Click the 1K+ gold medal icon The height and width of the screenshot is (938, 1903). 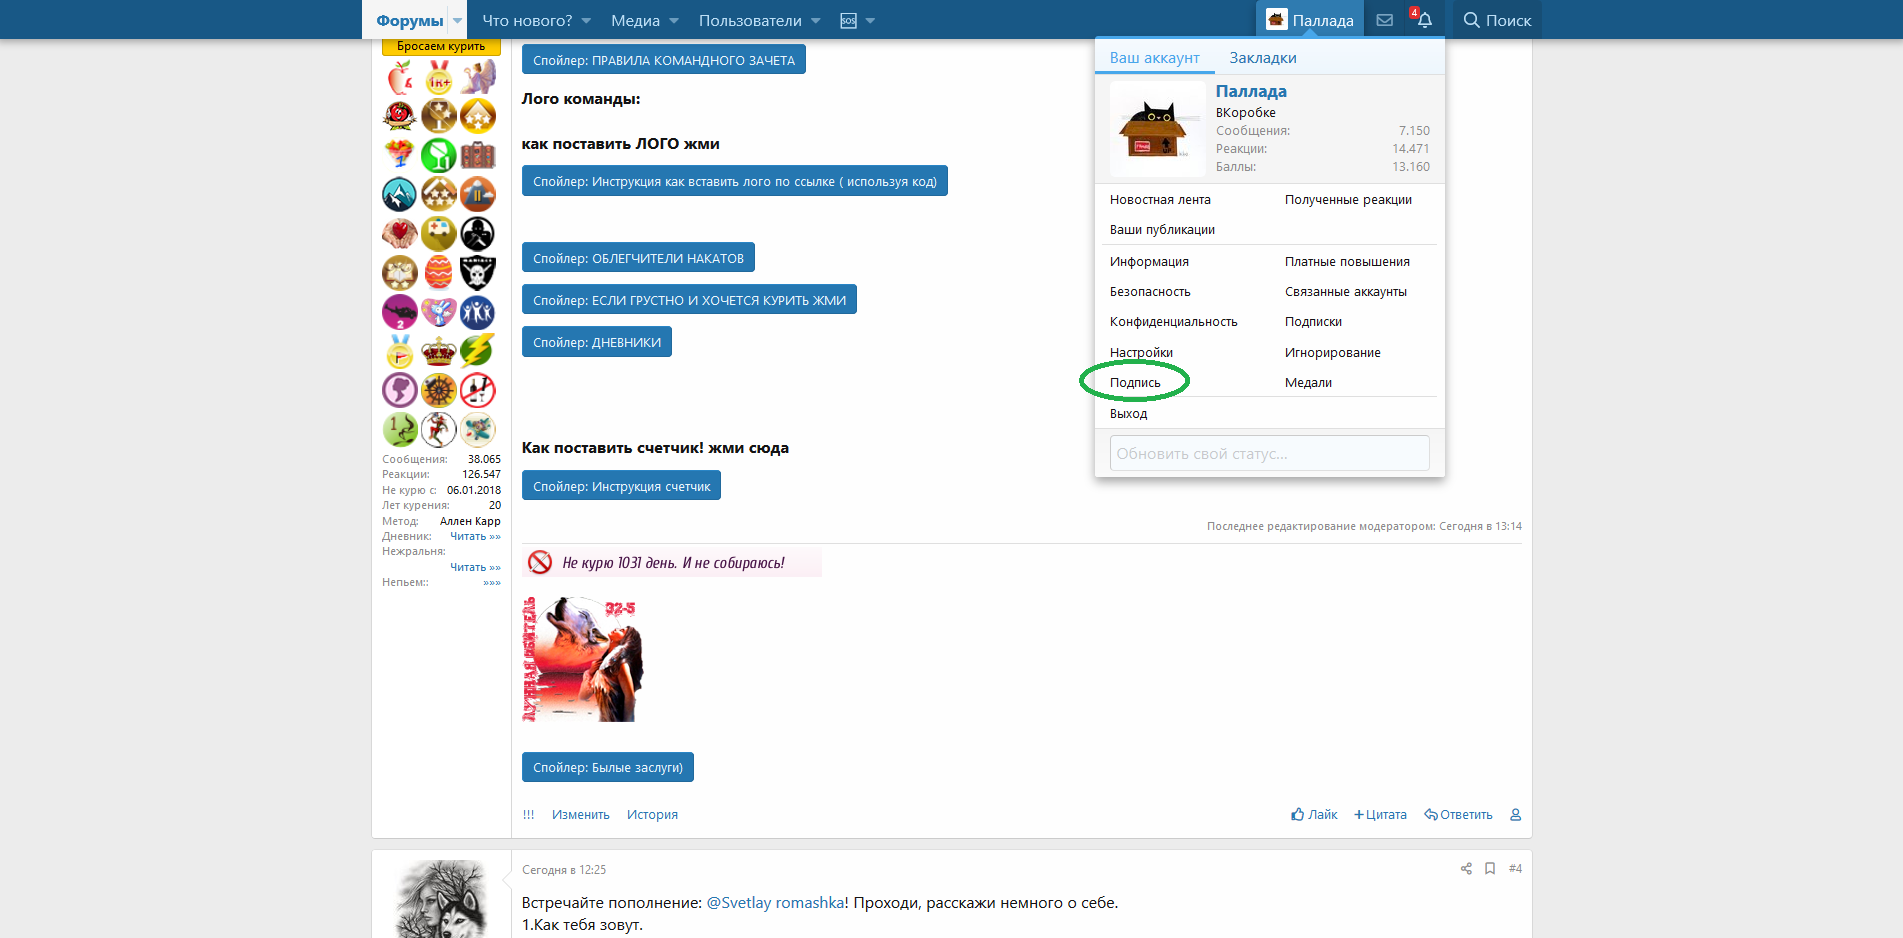coord(438,77)
